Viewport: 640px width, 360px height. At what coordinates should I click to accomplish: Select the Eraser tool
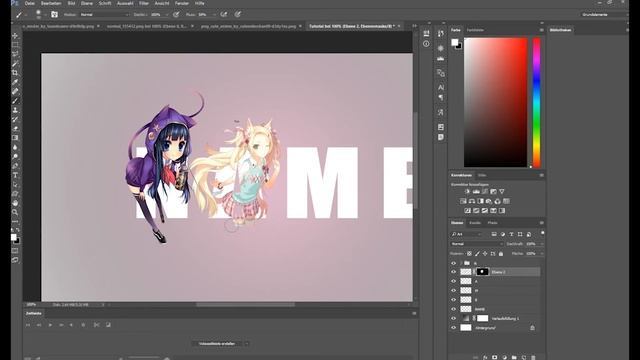pyautogui.click(x=15, y=129)
